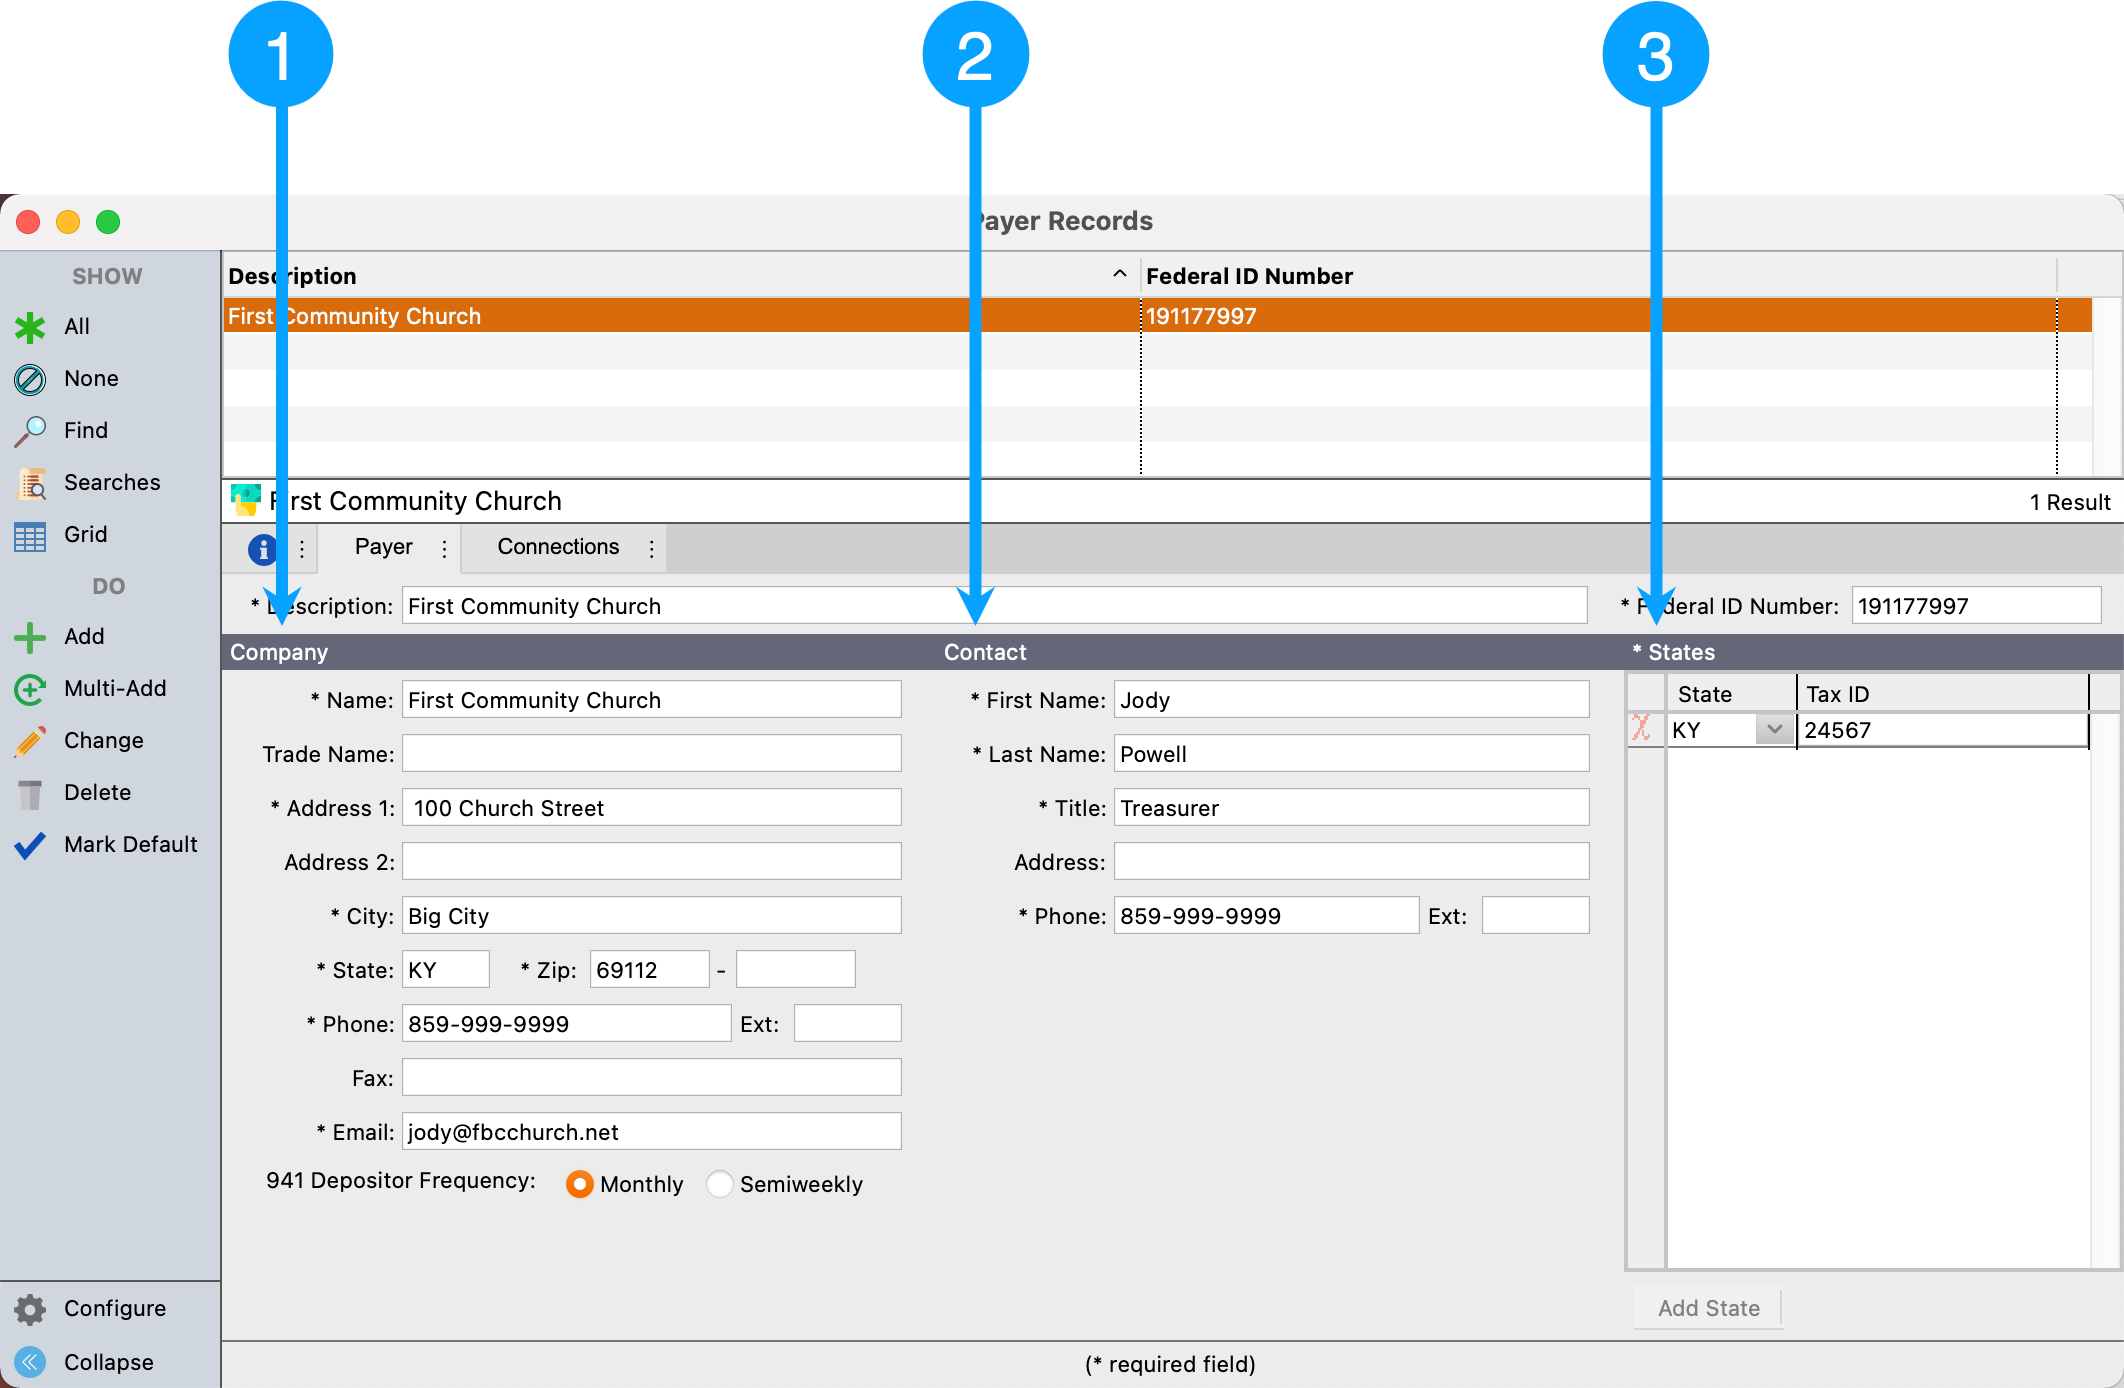This screenshot has height=1388, width=2124.
Task: Click the Delete trash icon
Action: pyautogui.click(x=30, y=793)
